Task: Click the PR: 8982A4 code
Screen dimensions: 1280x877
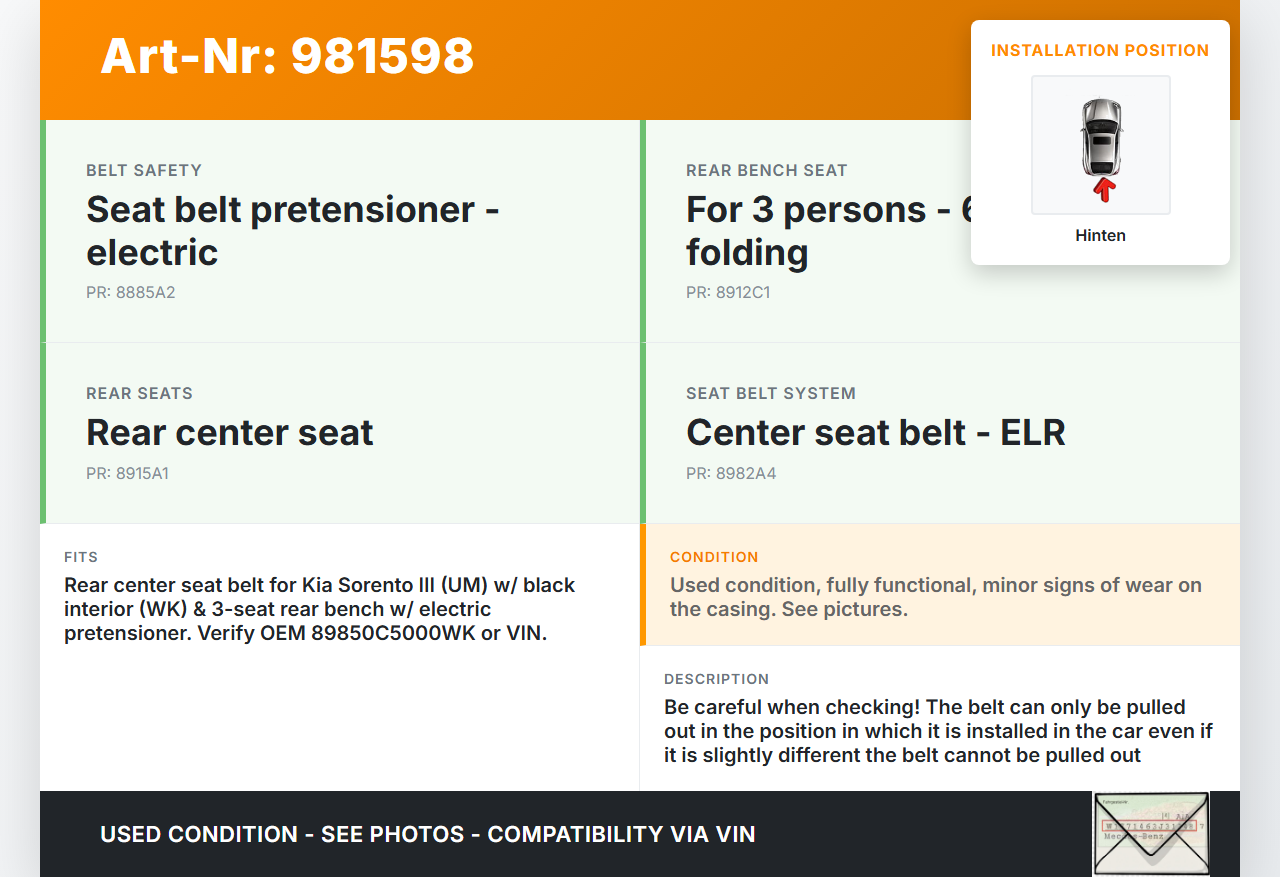Action: 731,474
